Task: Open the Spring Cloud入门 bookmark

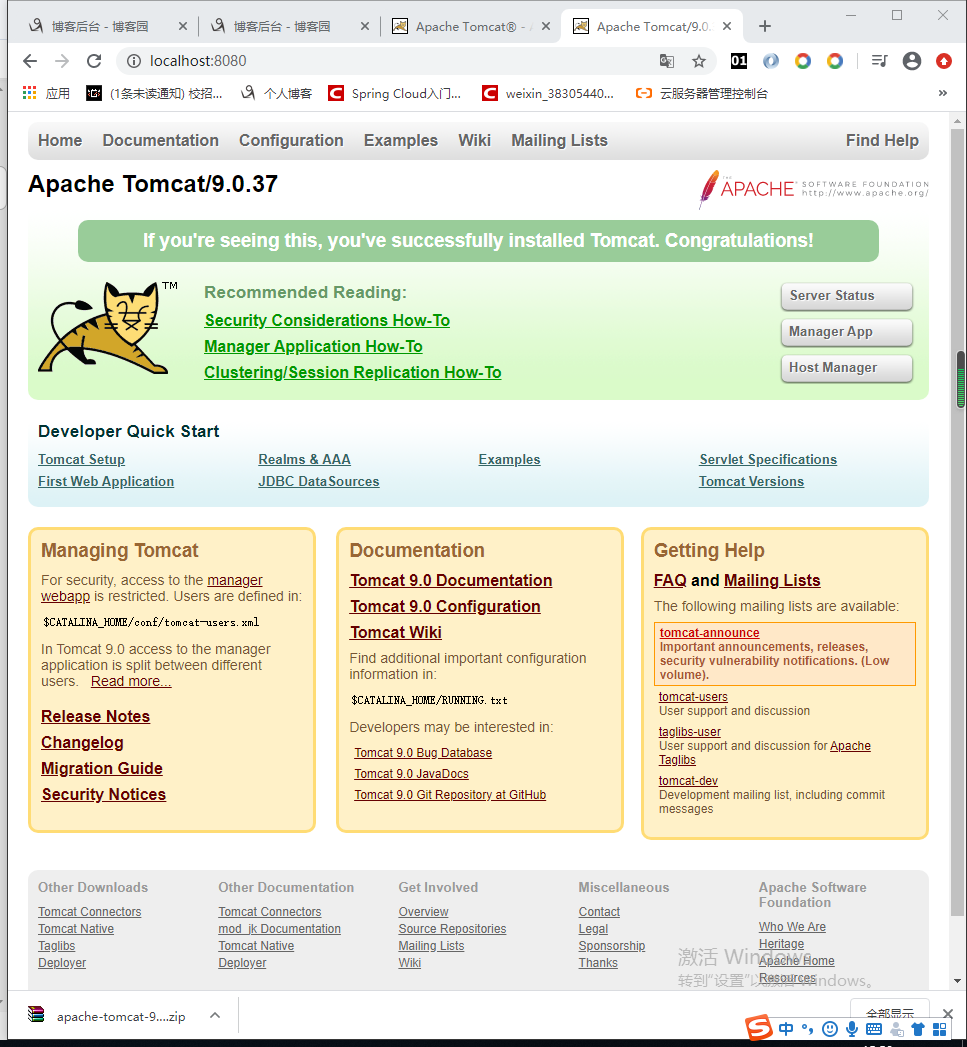Action: pyautogui.click(x=395, y=93)
